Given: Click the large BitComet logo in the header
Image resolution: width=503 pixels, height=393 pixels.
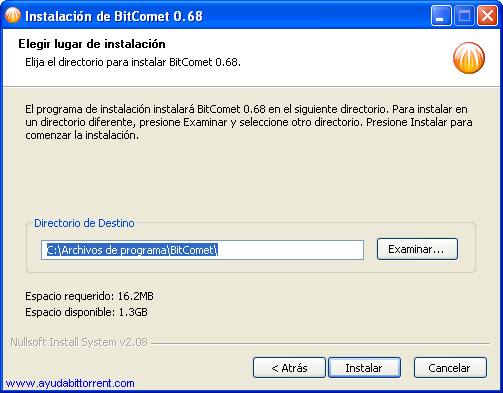Looking at the screenshot, I should click(469, 58).
